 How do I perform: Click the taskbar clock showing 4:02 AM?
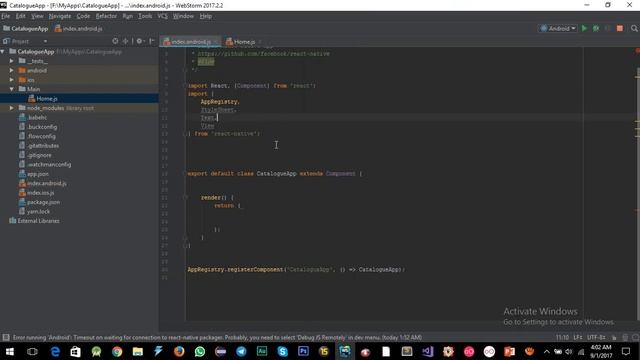point(601,351)
